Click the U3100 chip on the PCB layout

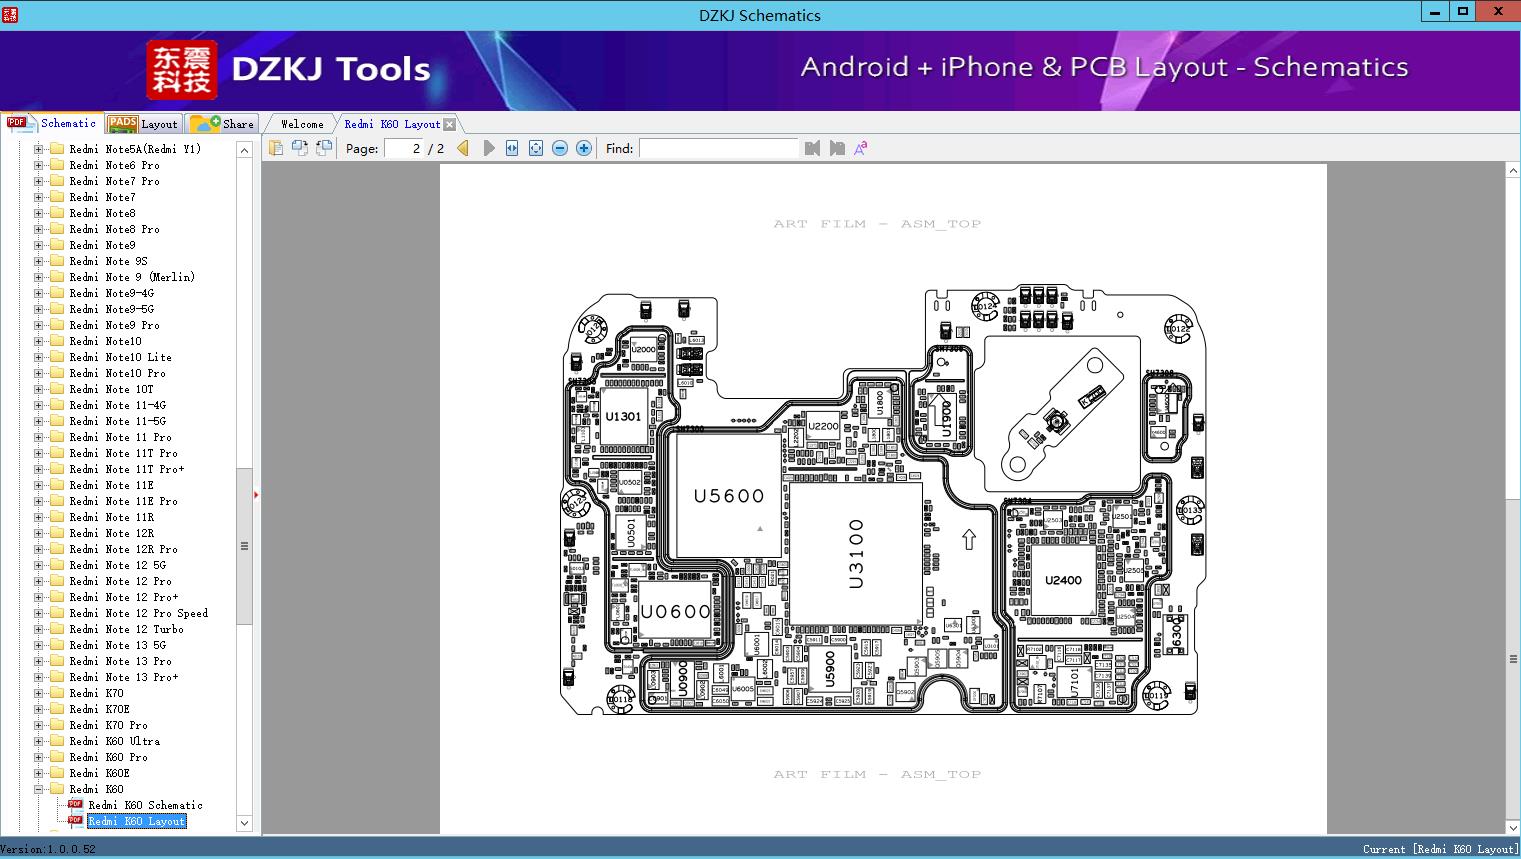pos(855,553)
